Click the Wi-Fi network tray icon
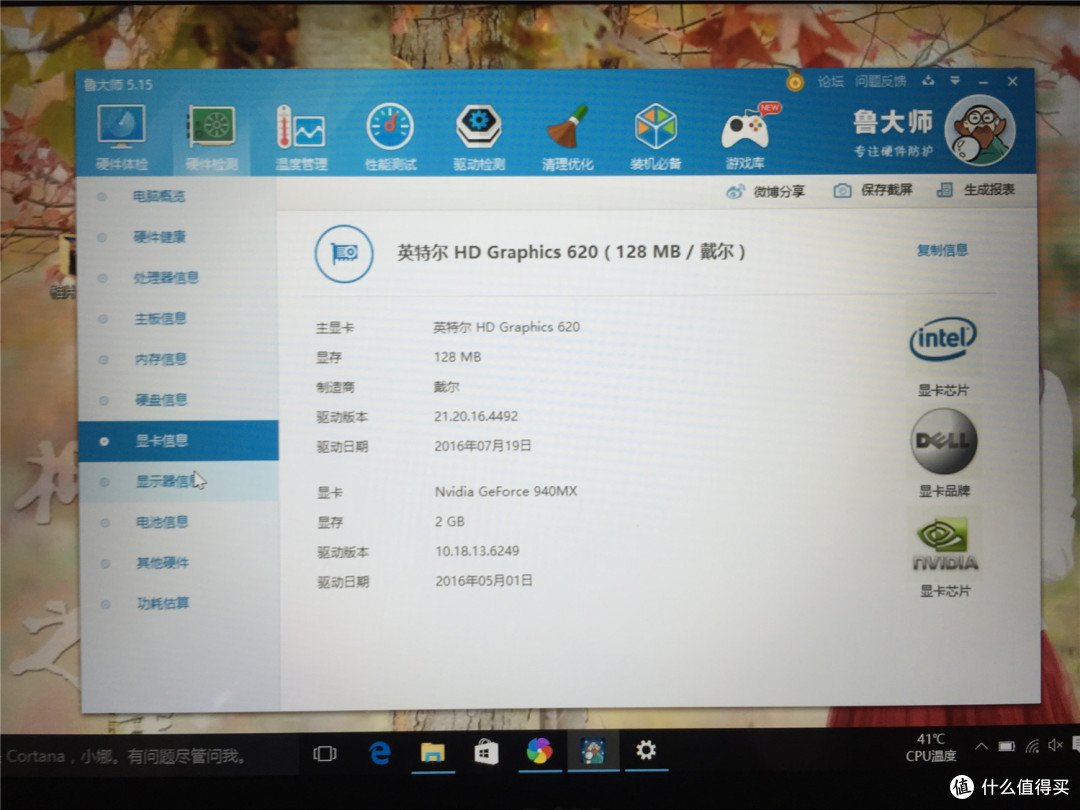 pyautogui.click(x=1032, y=746)
